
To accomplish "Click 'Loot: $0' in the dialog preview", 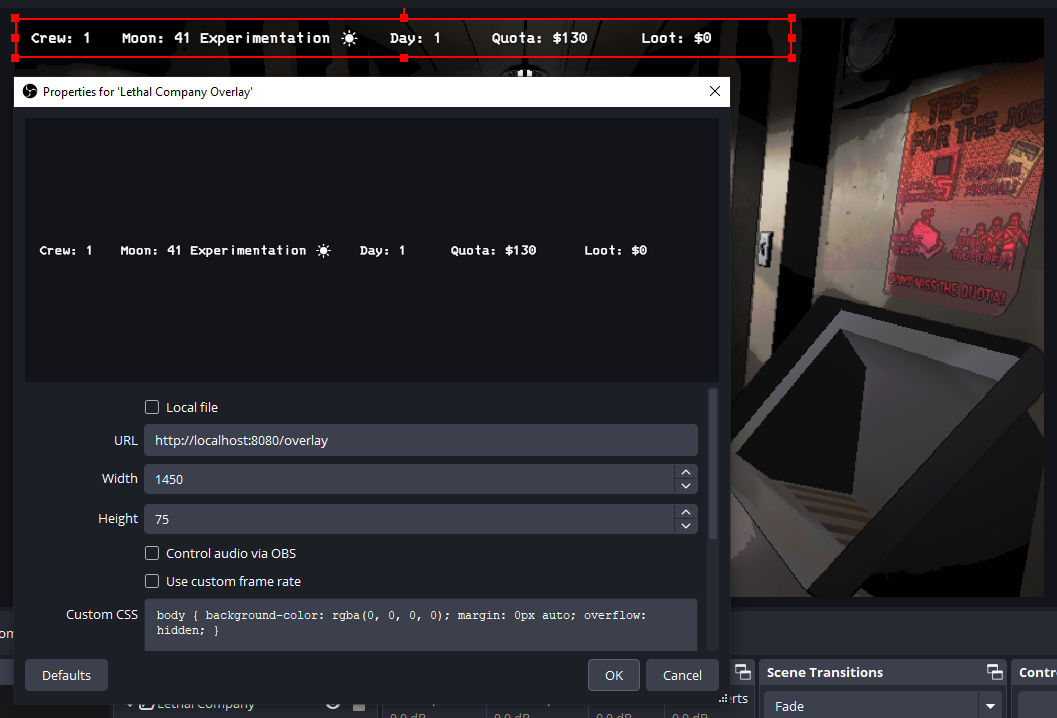I will tap(615, 250).
